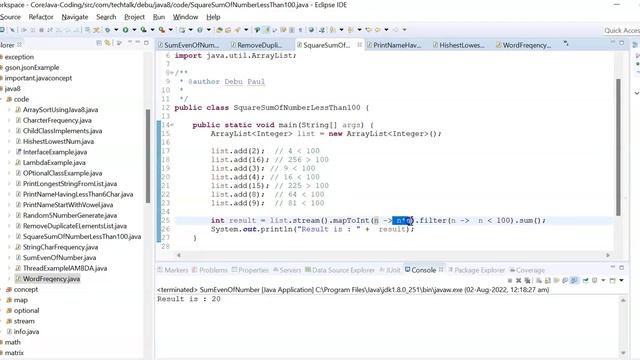The image size is (640, 360).
Task: Minimize the Package Explorer panel
Action: (x=138, y=42)
